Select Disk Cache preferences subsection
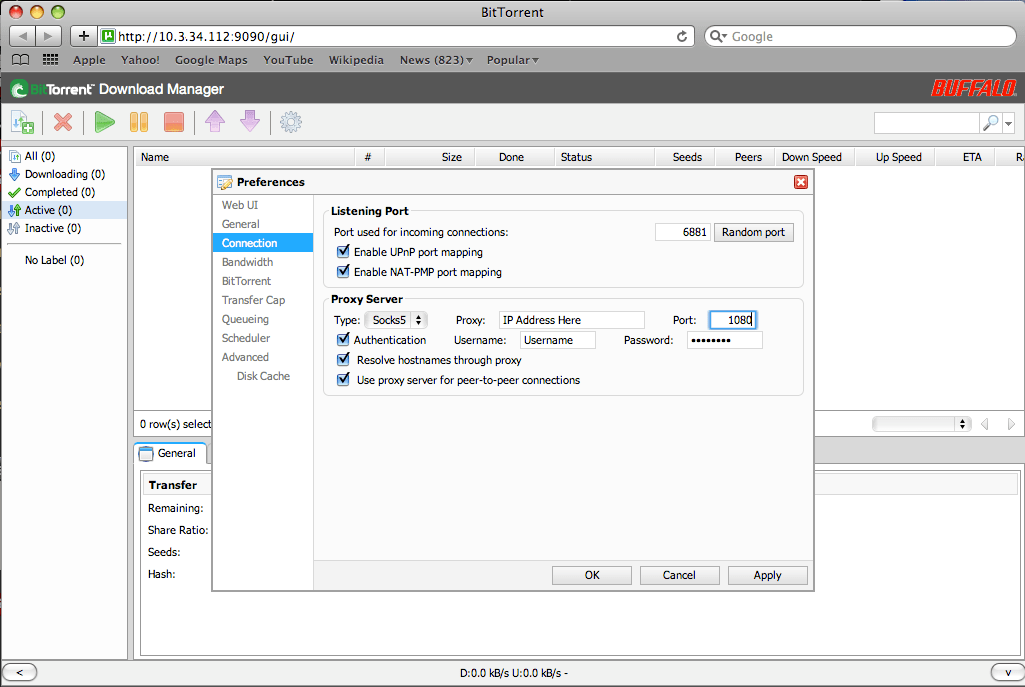The height and width of the screenshot is (687, 1025). click(x=263, y=375)
